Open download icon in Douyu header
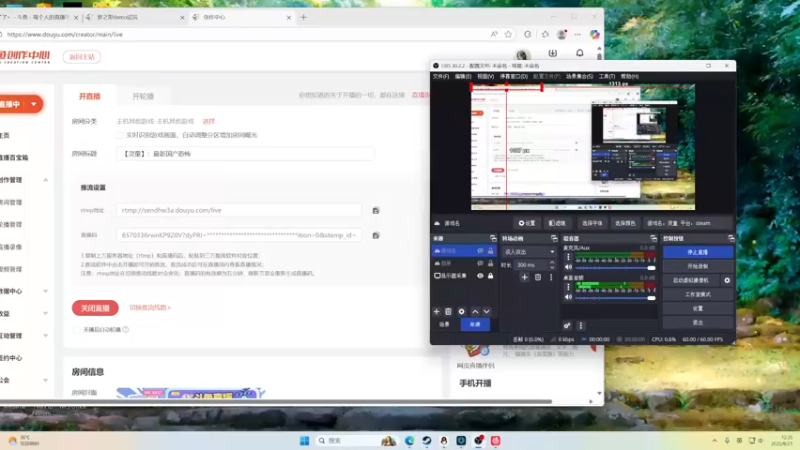Screen dimensions: 800x450 pos(553,53)
